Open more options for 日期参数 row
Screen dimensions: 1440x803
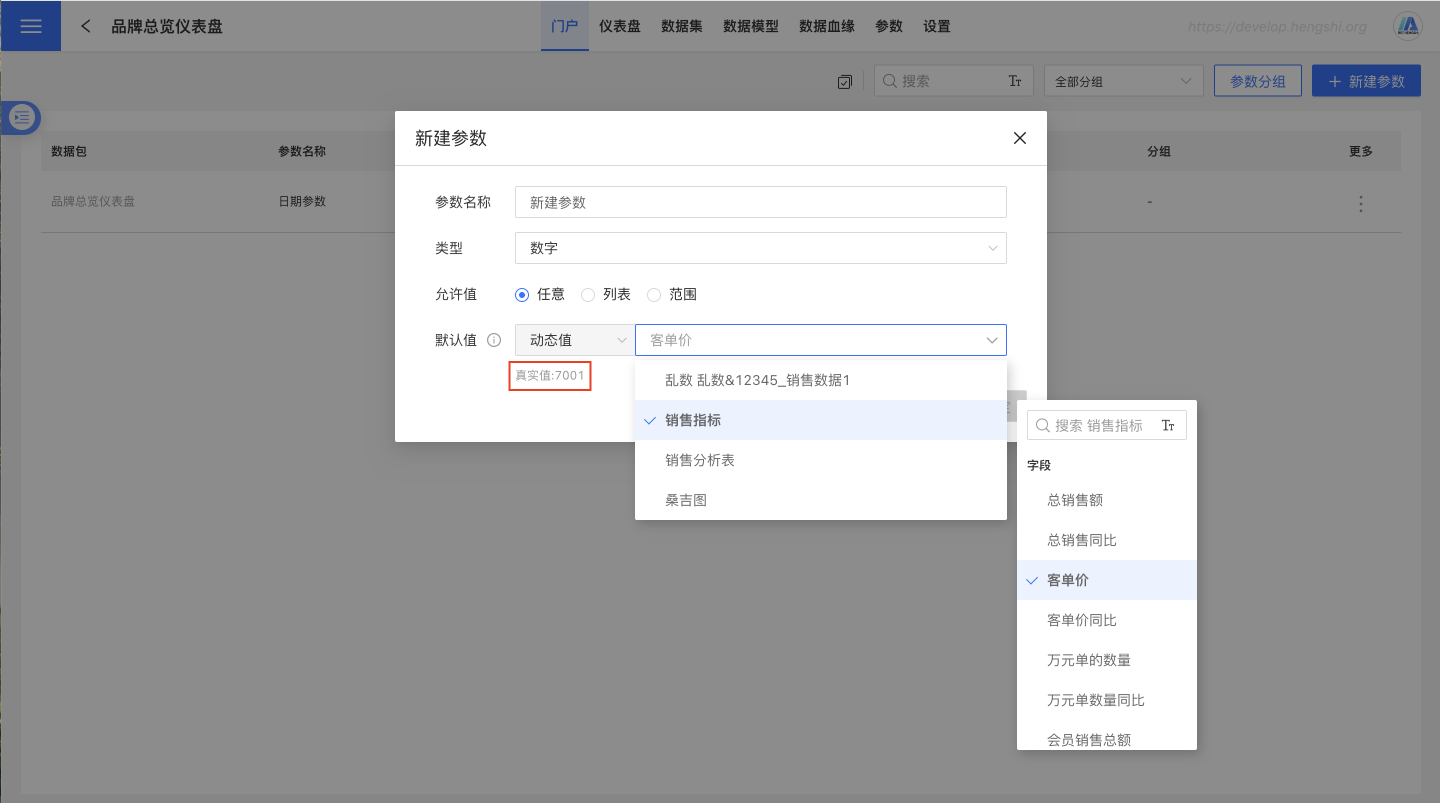[1360, 203]
